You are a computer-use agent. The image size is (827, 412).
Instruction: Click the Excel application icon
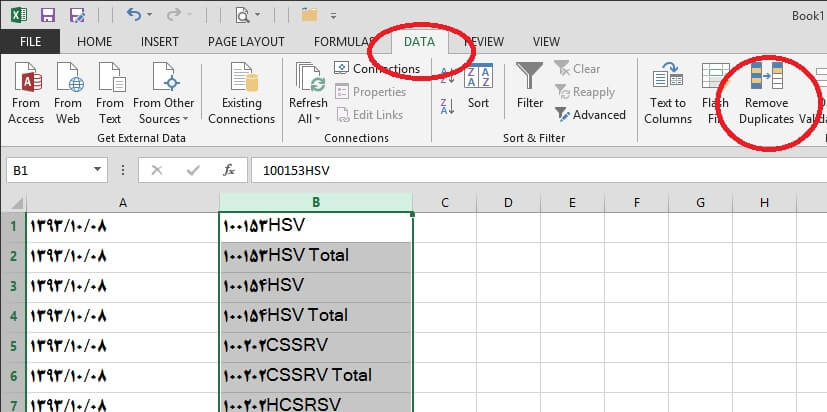[19, 15]
